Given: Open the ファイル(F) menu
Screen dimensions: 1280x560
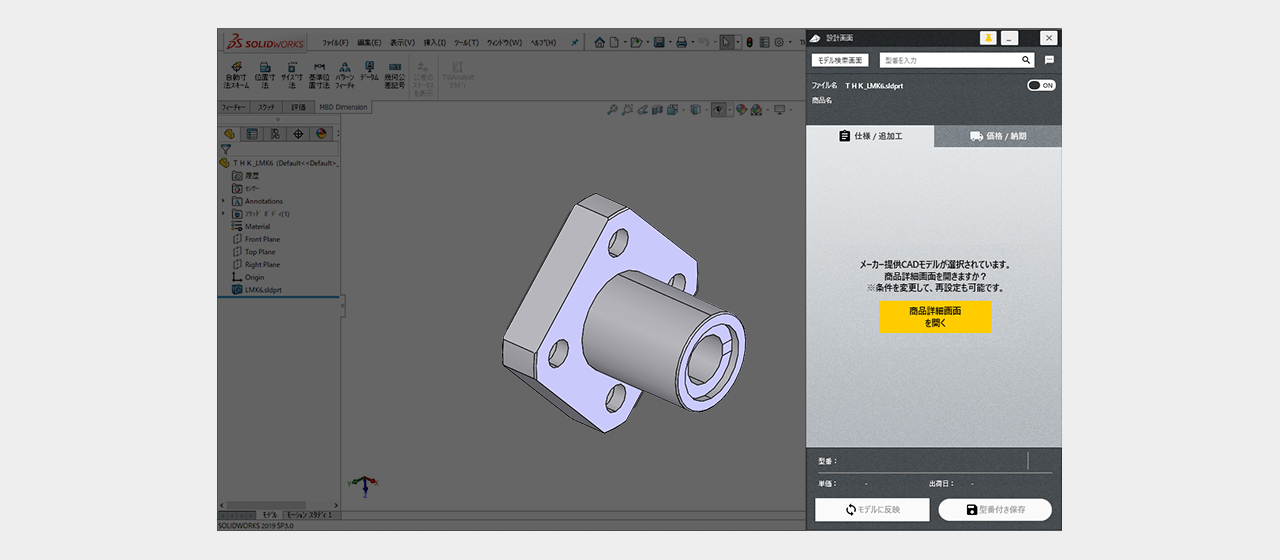Looking at the screenshot, I should click(335, 42).
